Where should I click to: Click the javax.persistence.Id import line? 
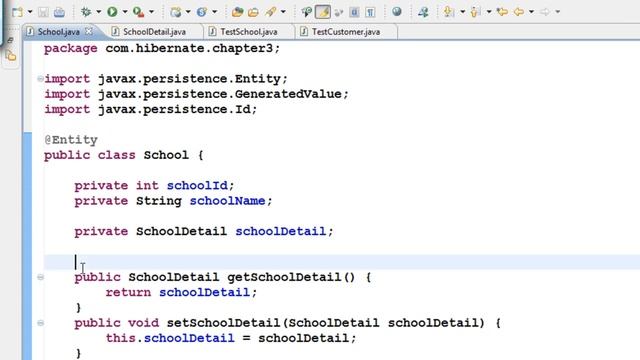pyautogui.click(x=151, y=109)
